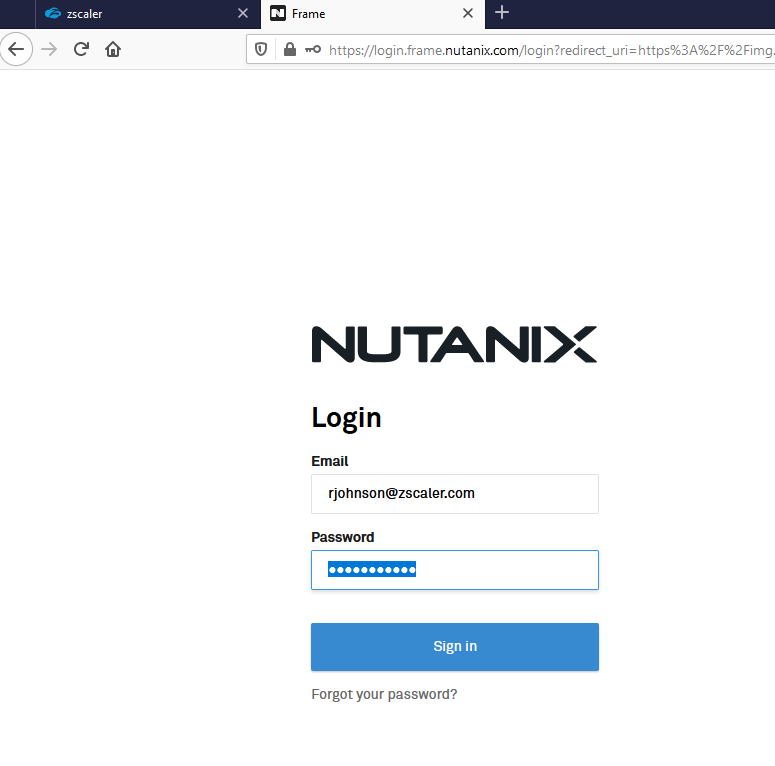The image size is (775, 766).
Task: Click the Password field label
Action: [x=342, y=537]
